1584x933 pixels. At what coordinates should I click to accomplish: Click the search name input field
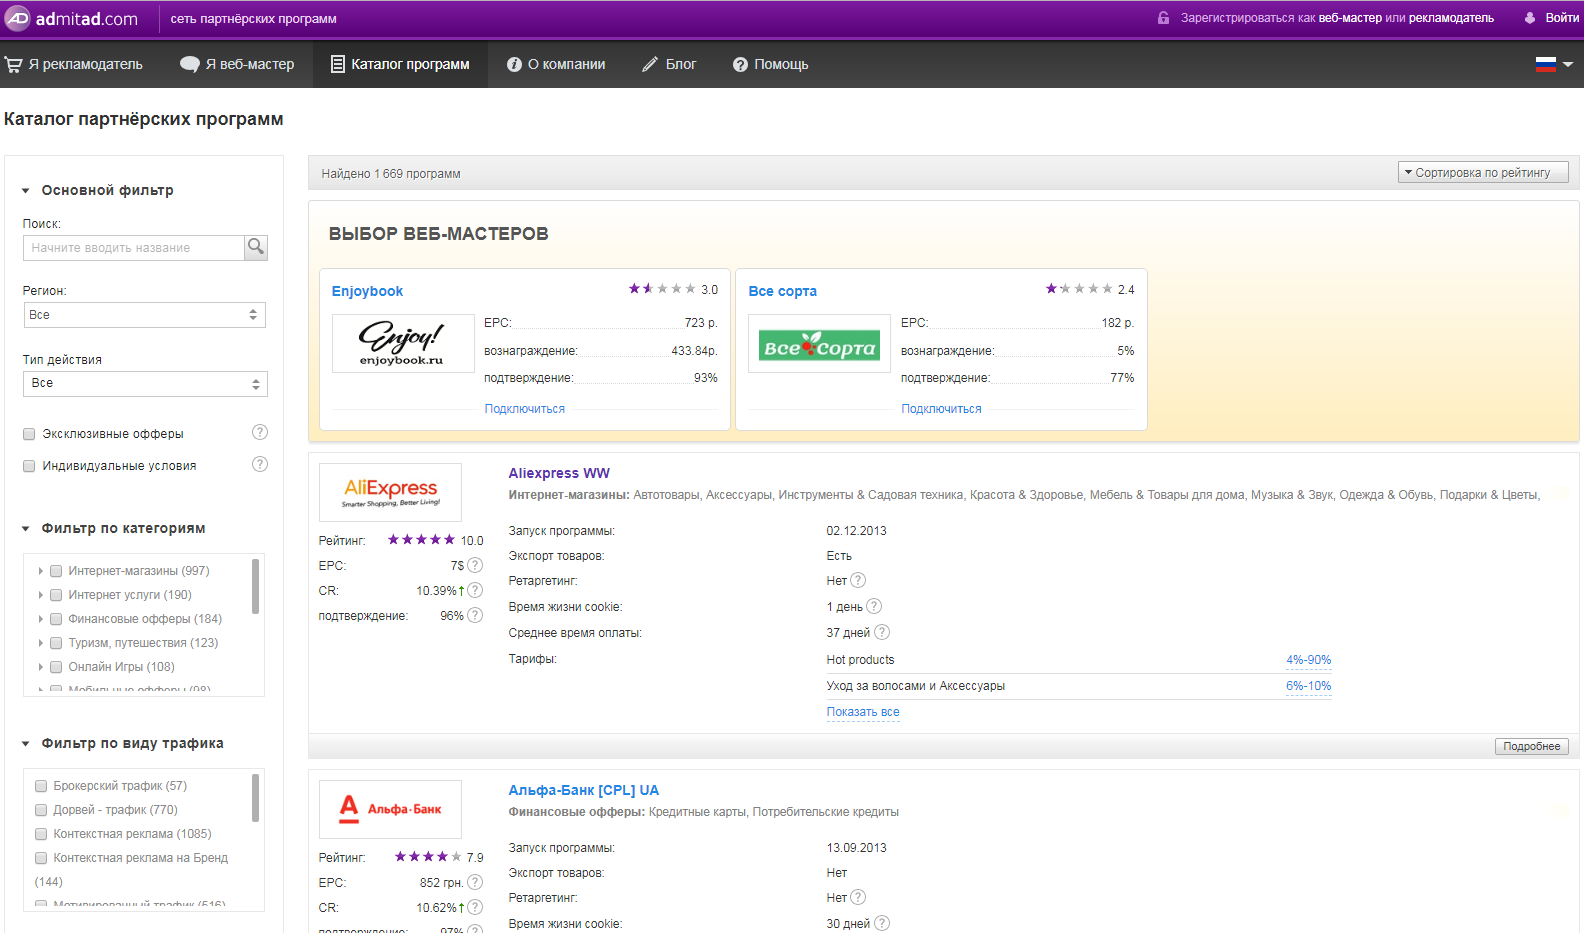(133, 248)
